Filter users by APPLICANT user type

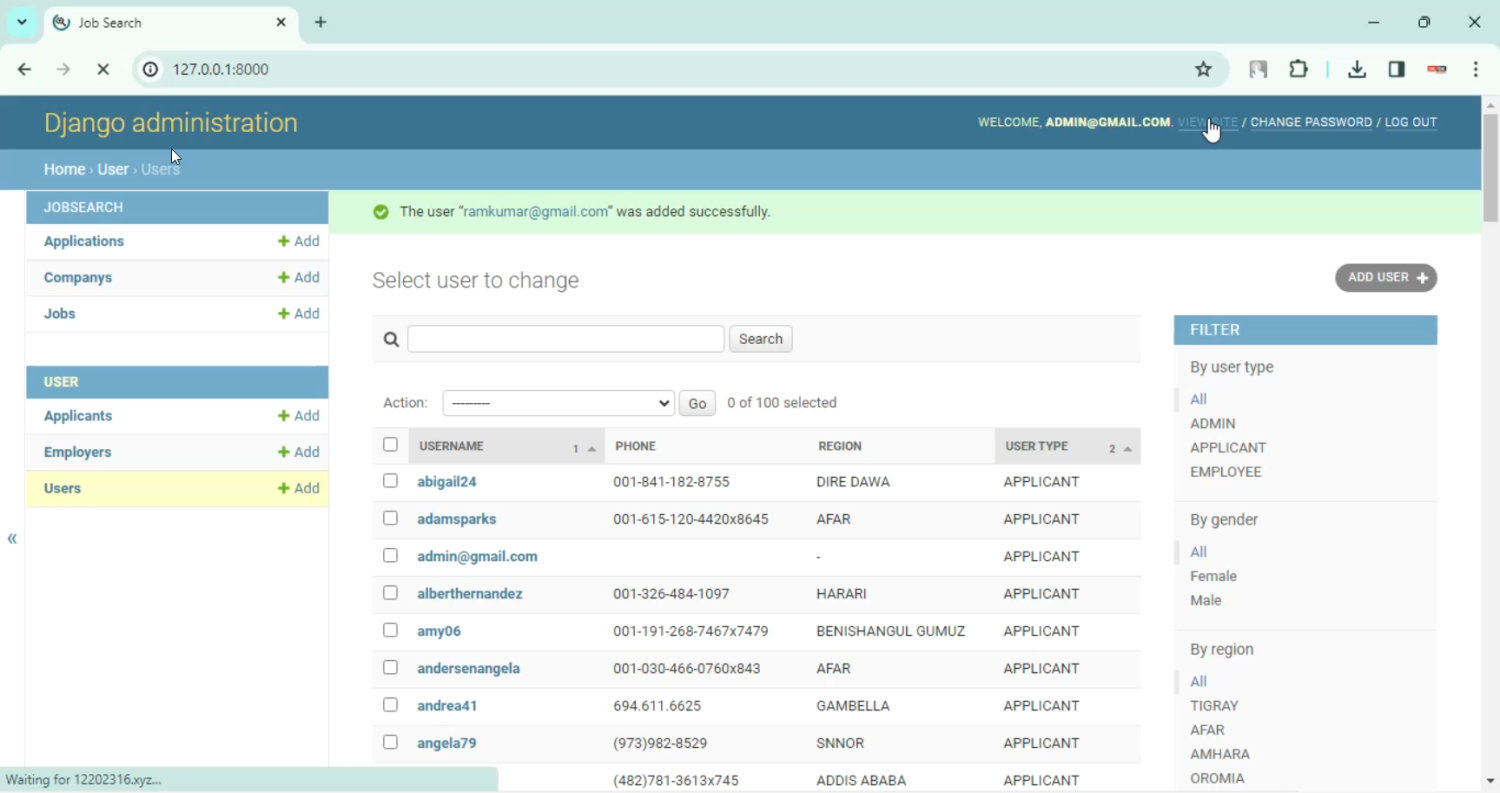(x=1227, y=447)
